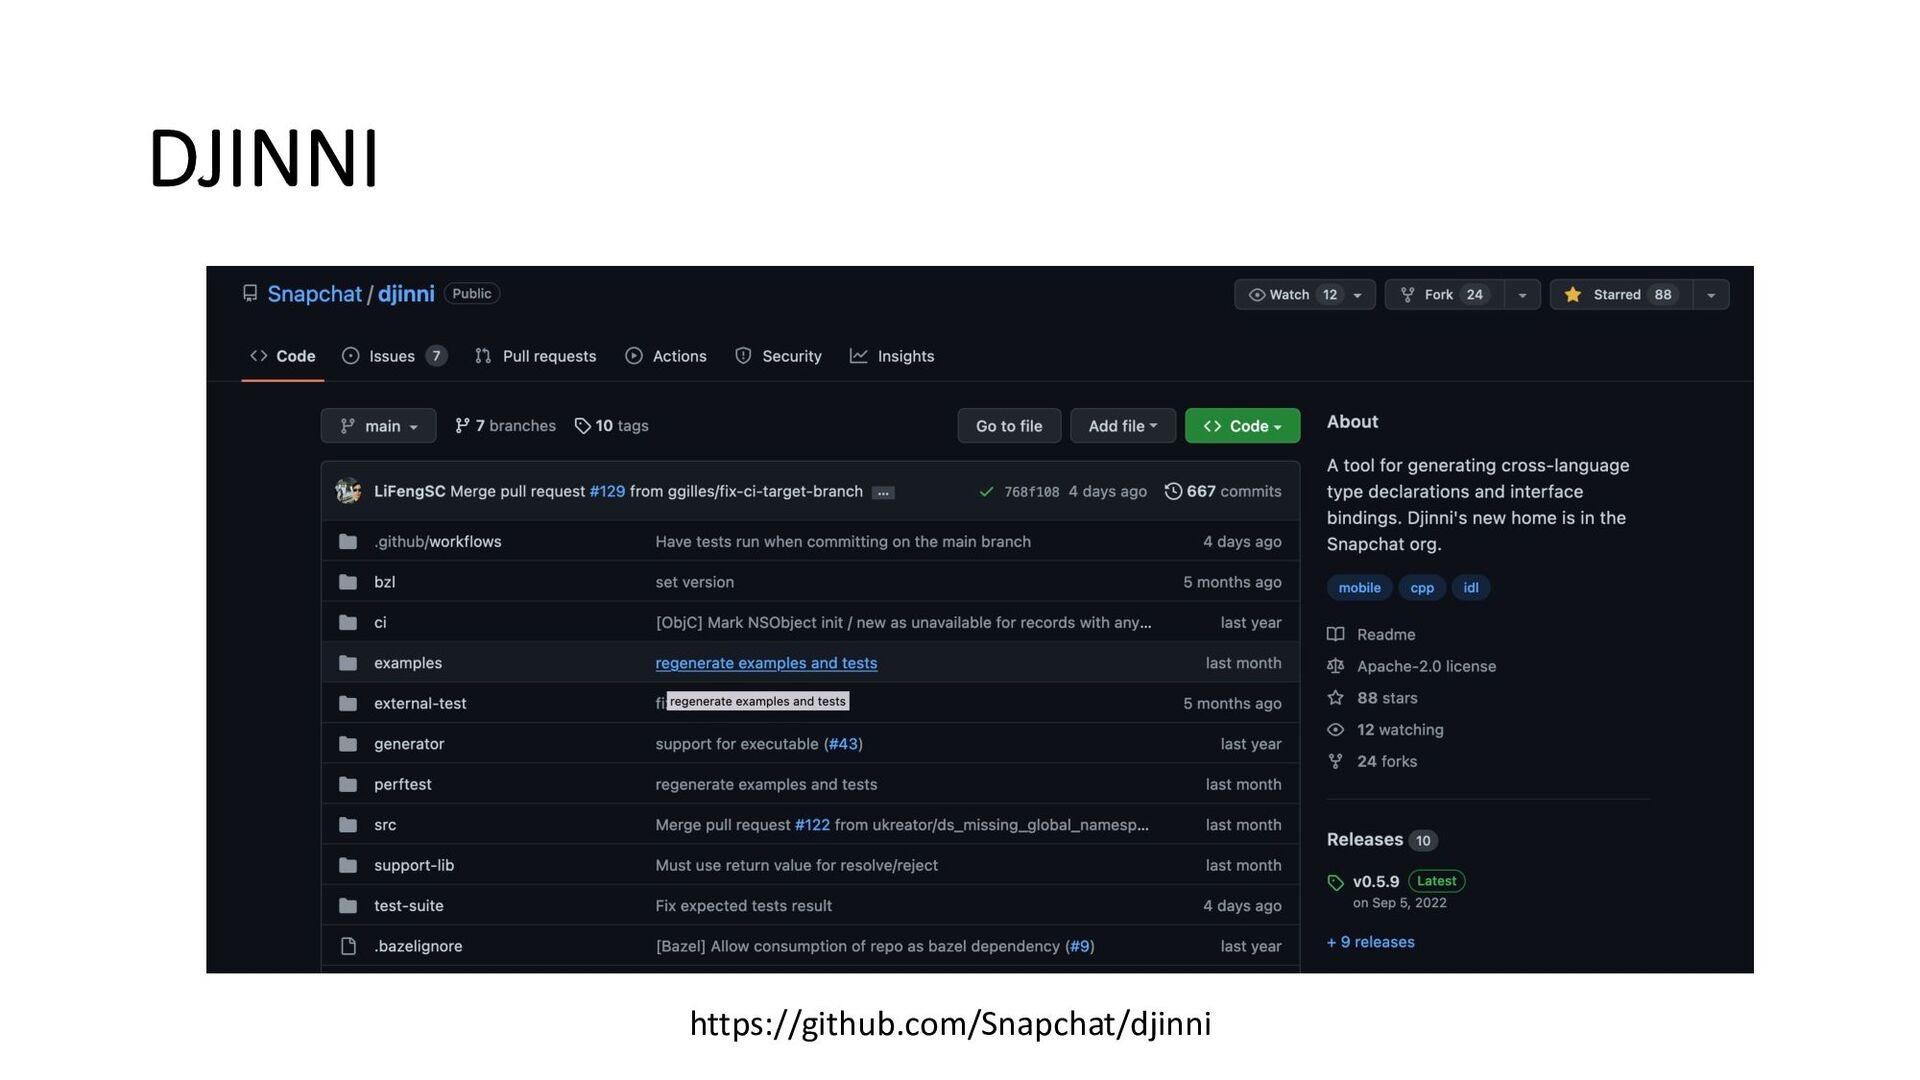Click the green check status icon
This screenshot has width=1920, height=1080.
click(986, 492)
